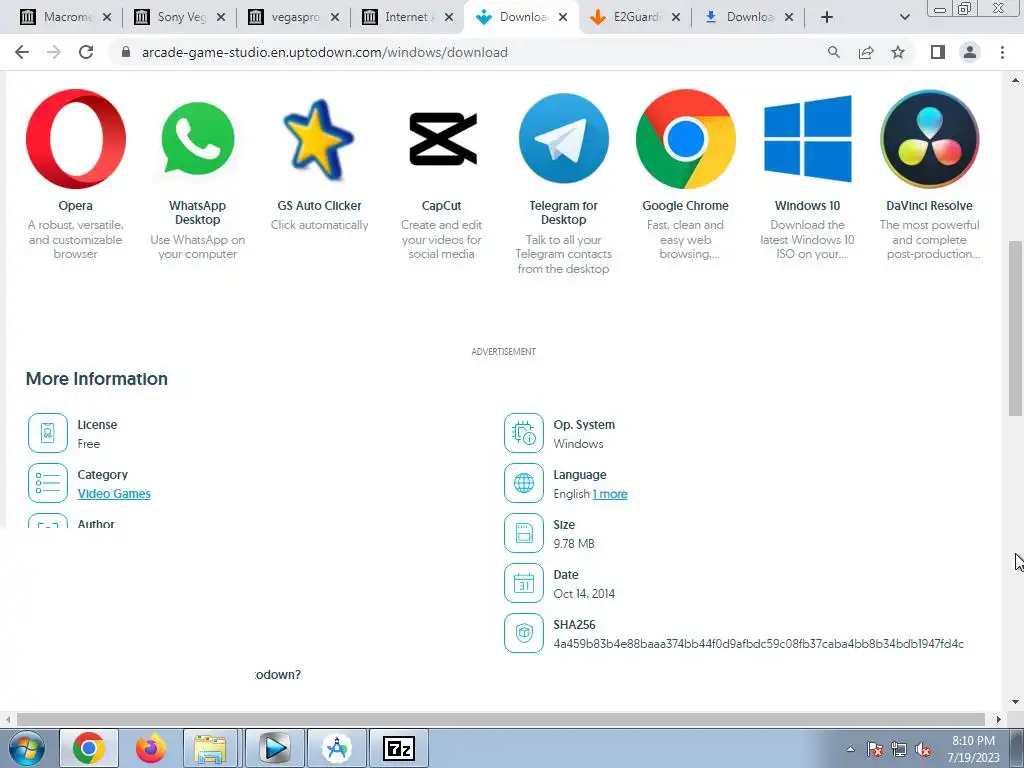The width and height of the screenshot is (1024, 768).
Task: Click the address bar URL field
Action: pyautogui.click(x=470, y=52)
